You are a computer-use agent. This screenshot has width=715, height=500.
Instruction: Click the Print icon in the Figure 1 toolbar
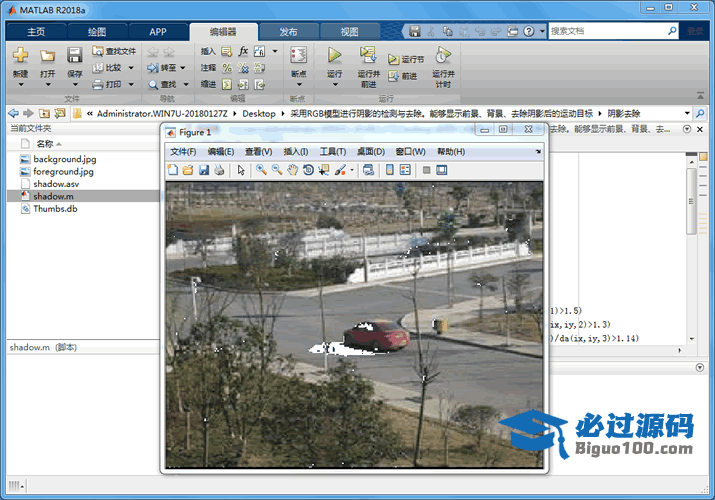pyautogui.click(x=219, y=170)
